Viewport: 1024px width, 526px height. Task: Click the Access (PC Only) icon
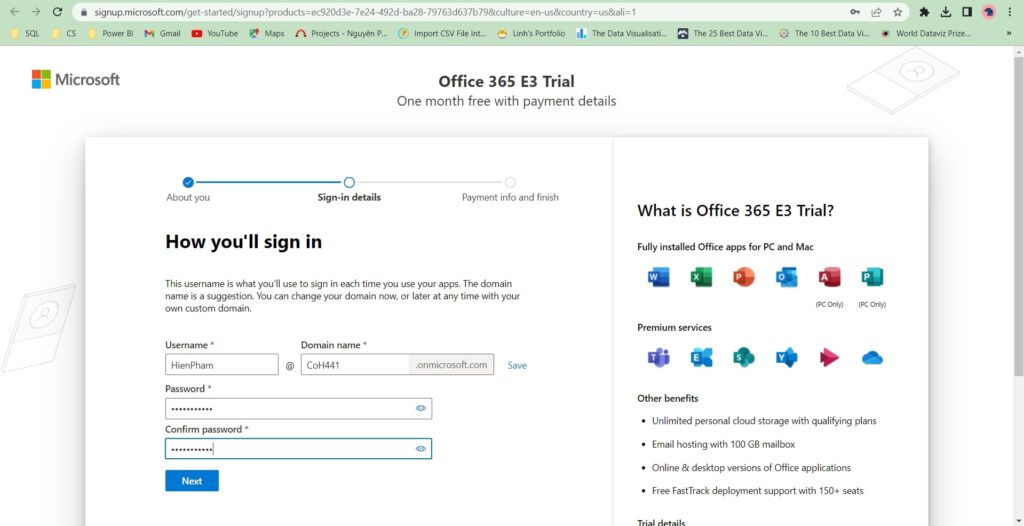click(829, 277)
